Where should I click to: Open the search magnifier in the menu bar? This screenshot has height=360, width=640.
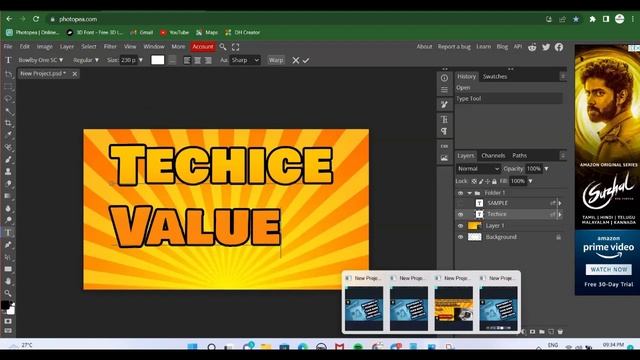click(223, 47)
